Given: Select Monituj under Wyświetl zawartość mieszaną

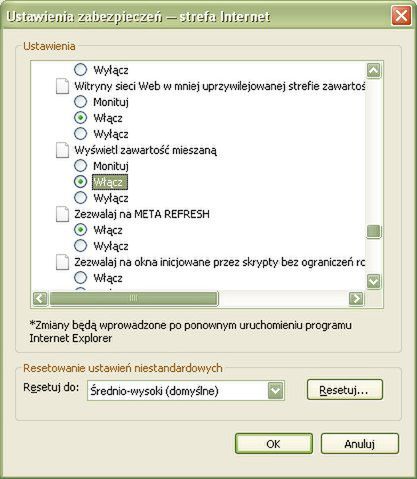Looking at the screenshot, I should pos(80,166).
